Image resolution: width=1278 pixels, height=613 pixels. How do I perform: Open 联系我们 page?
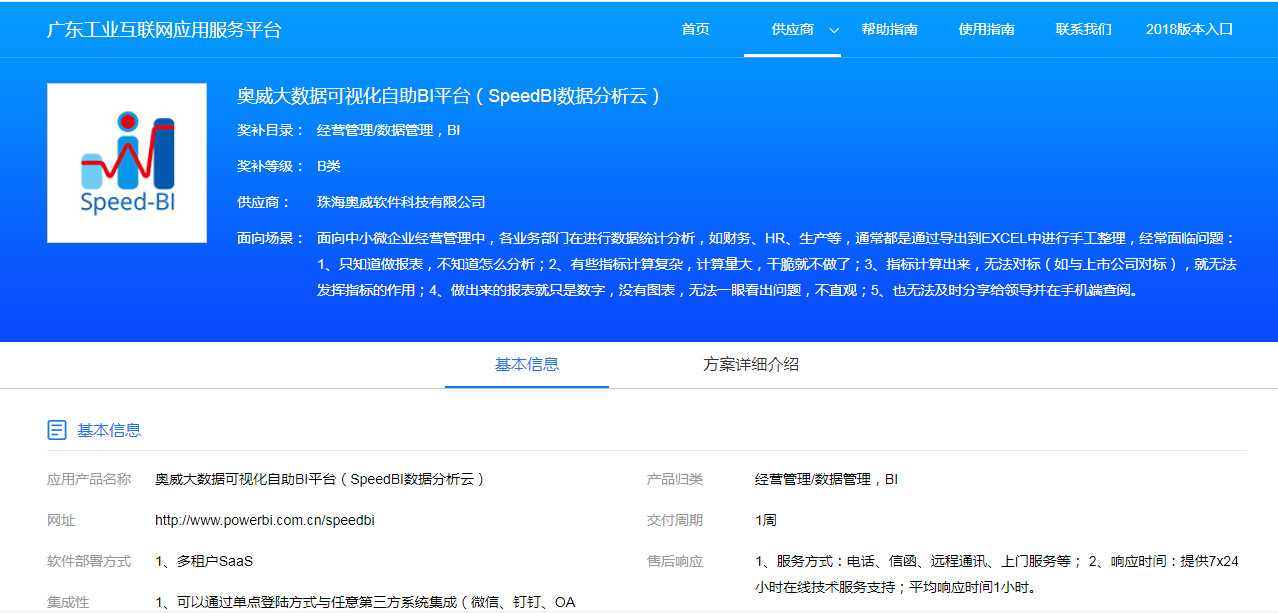tap(1083, 29)
